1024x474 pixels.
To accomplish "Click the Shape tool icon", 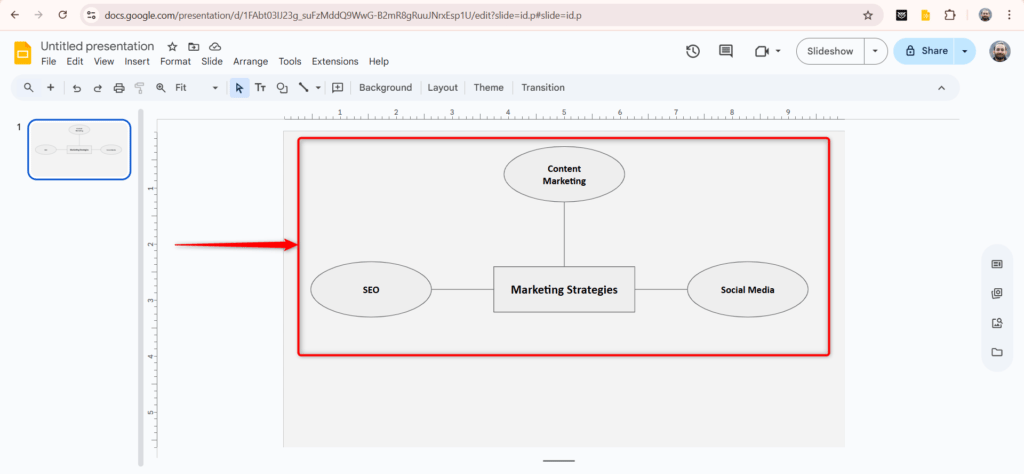I will (282, 88).
